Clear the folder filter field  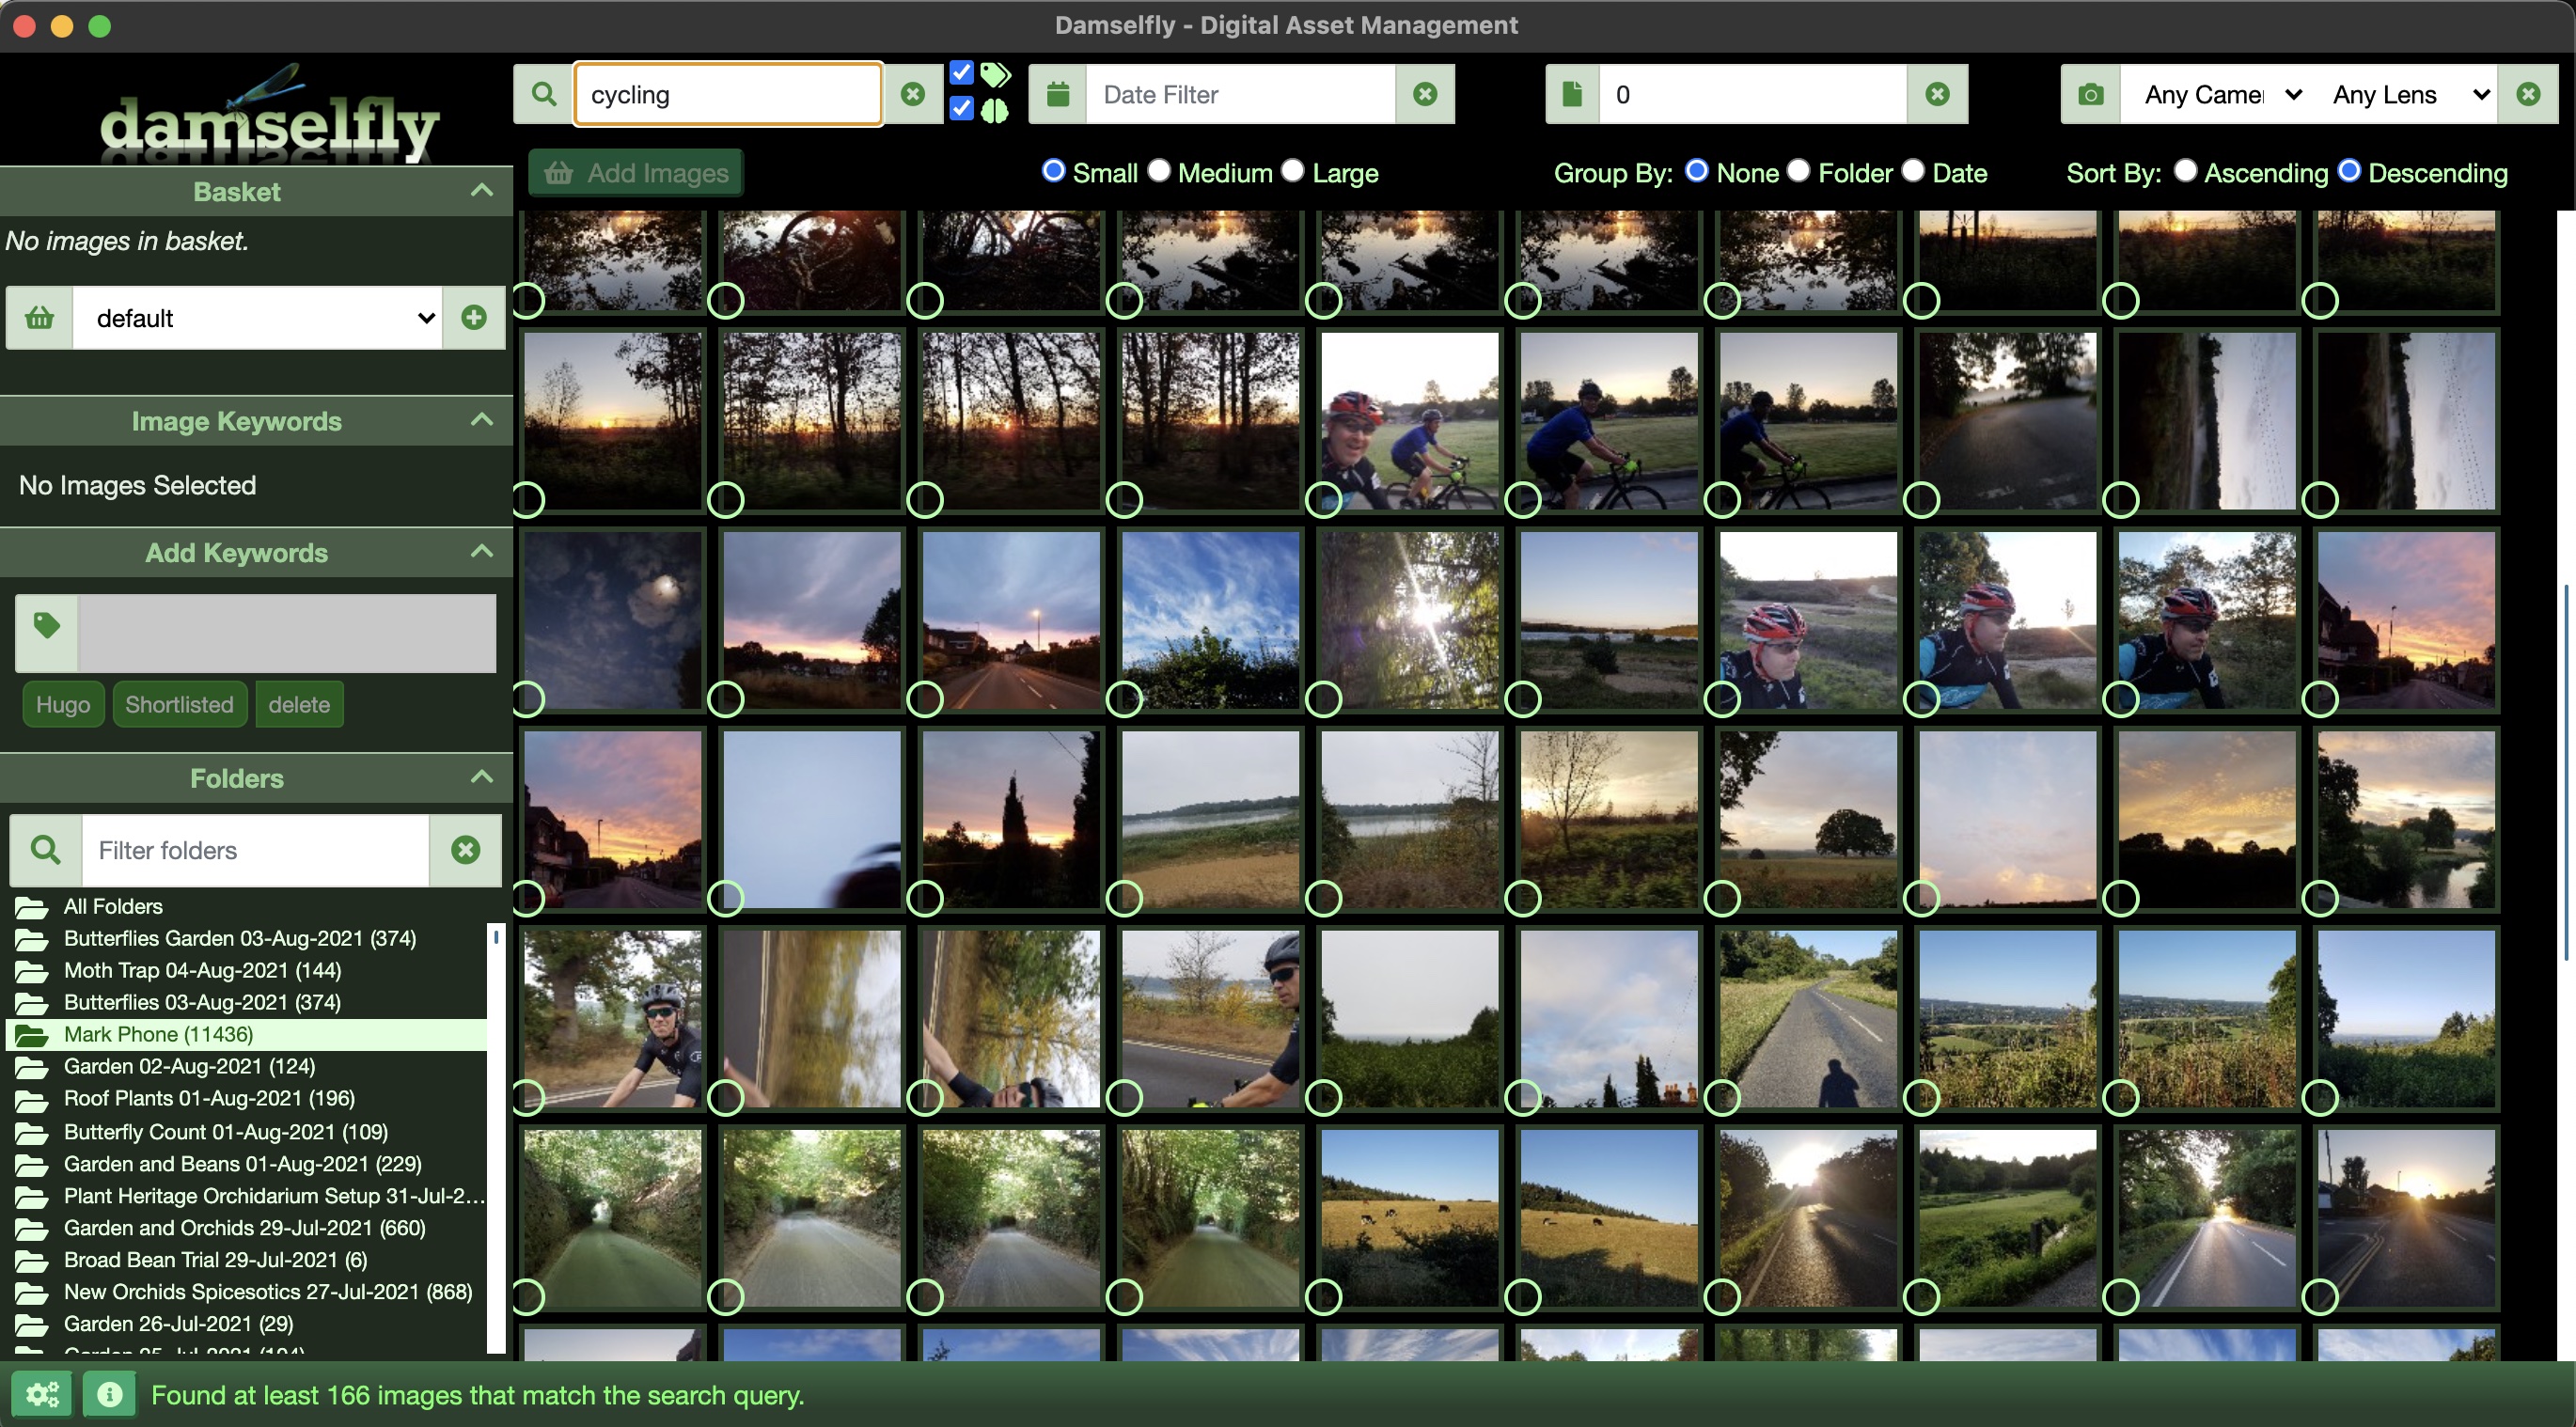(465, 850)
